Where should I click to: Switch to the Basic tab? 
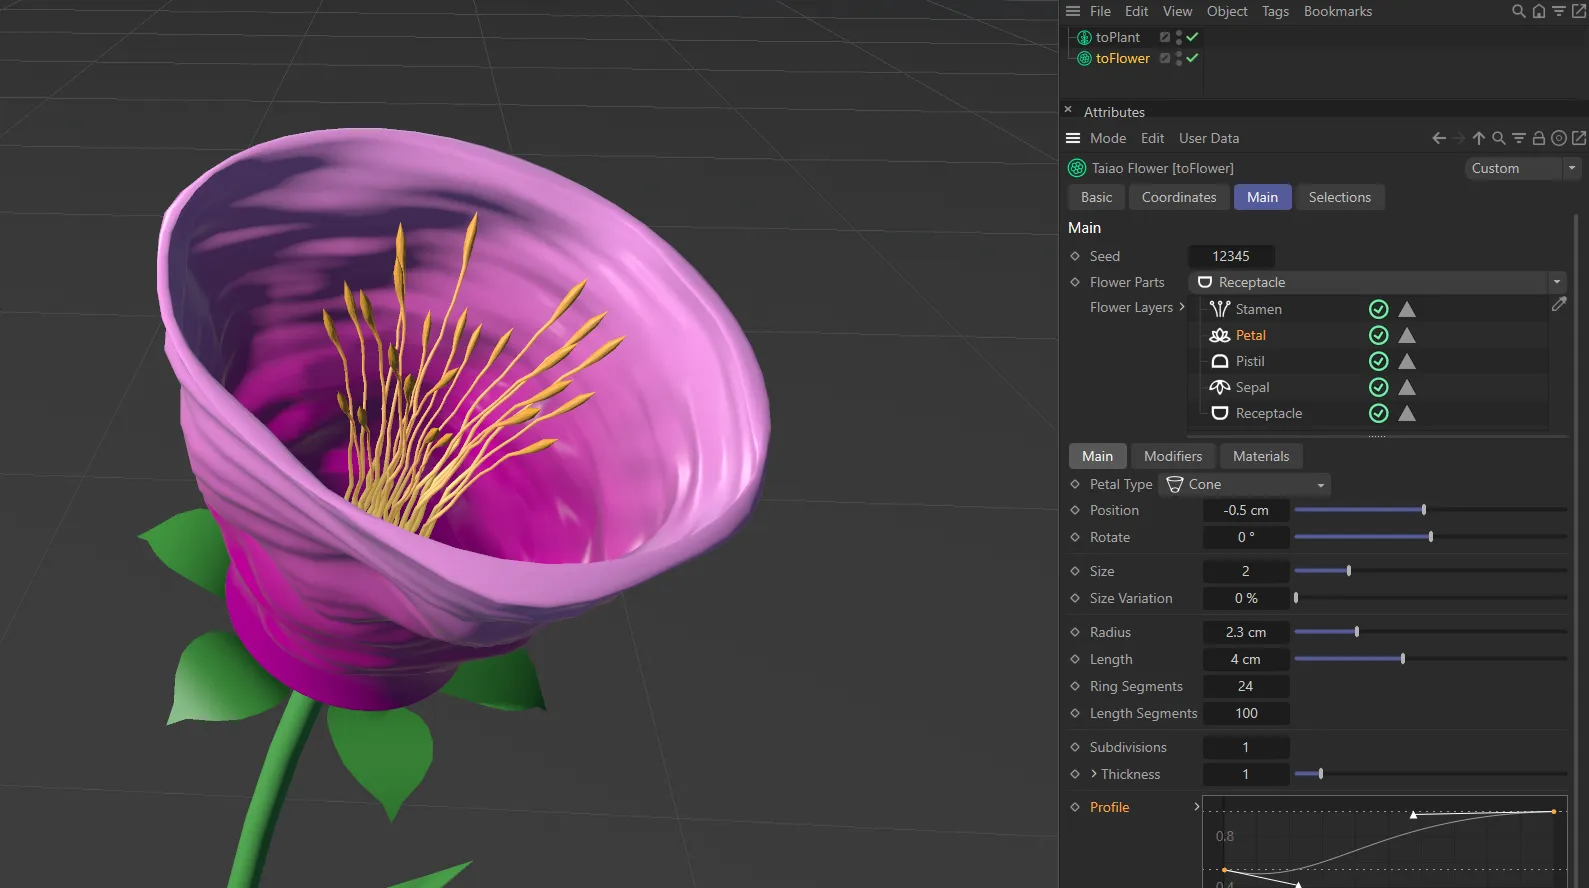(1096, 197)
